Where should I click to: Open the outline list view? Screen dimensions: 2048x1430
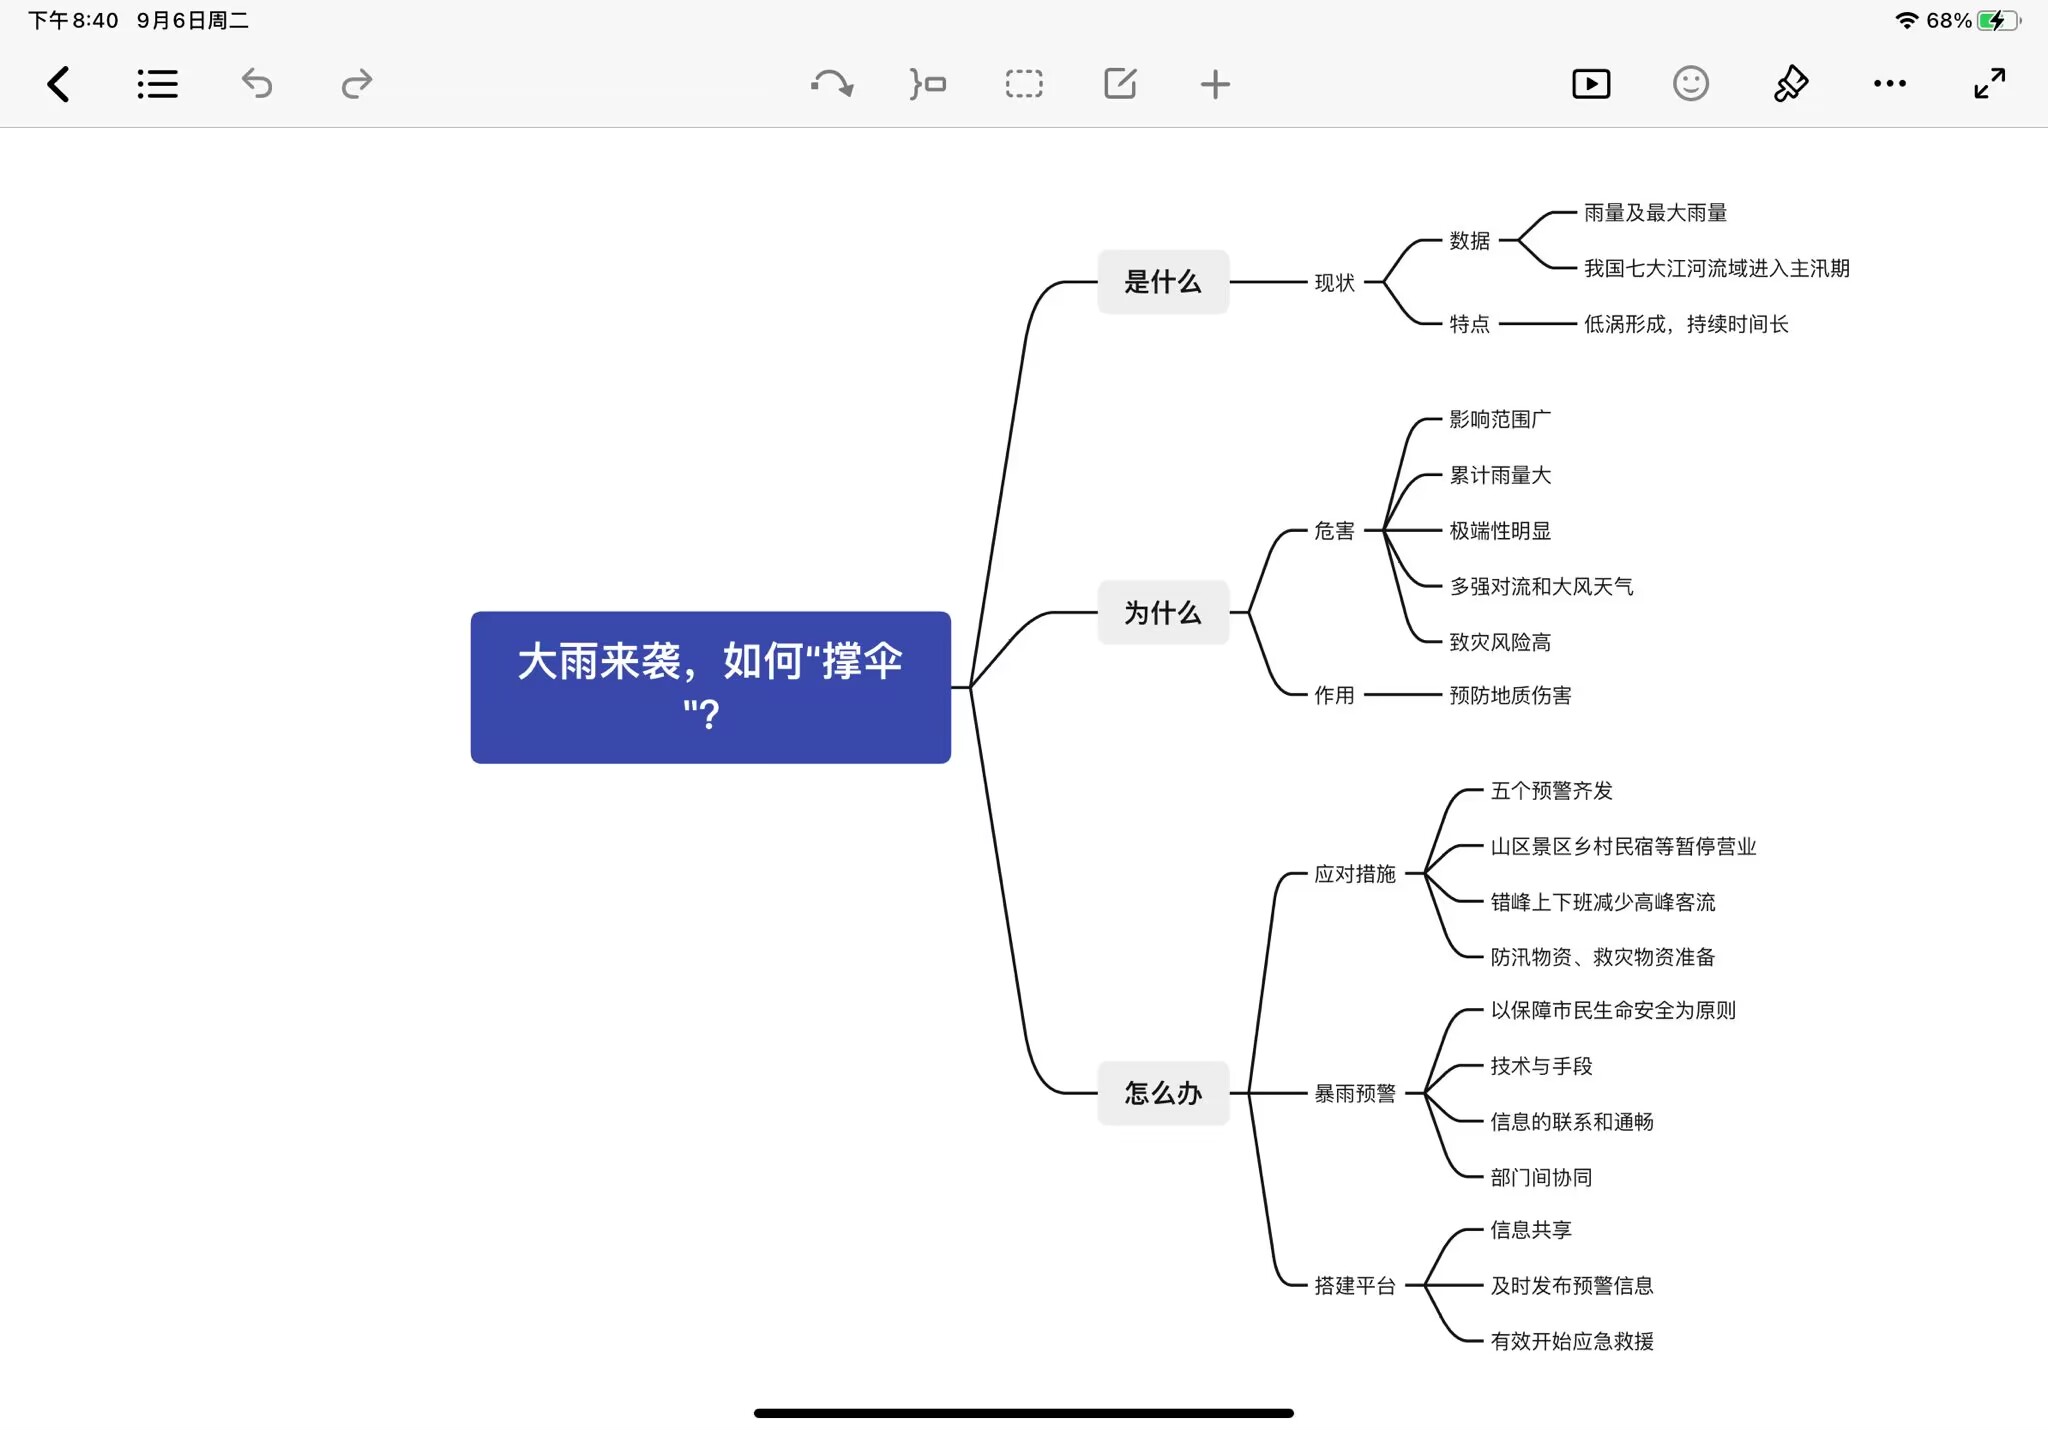tap(157, 84)
